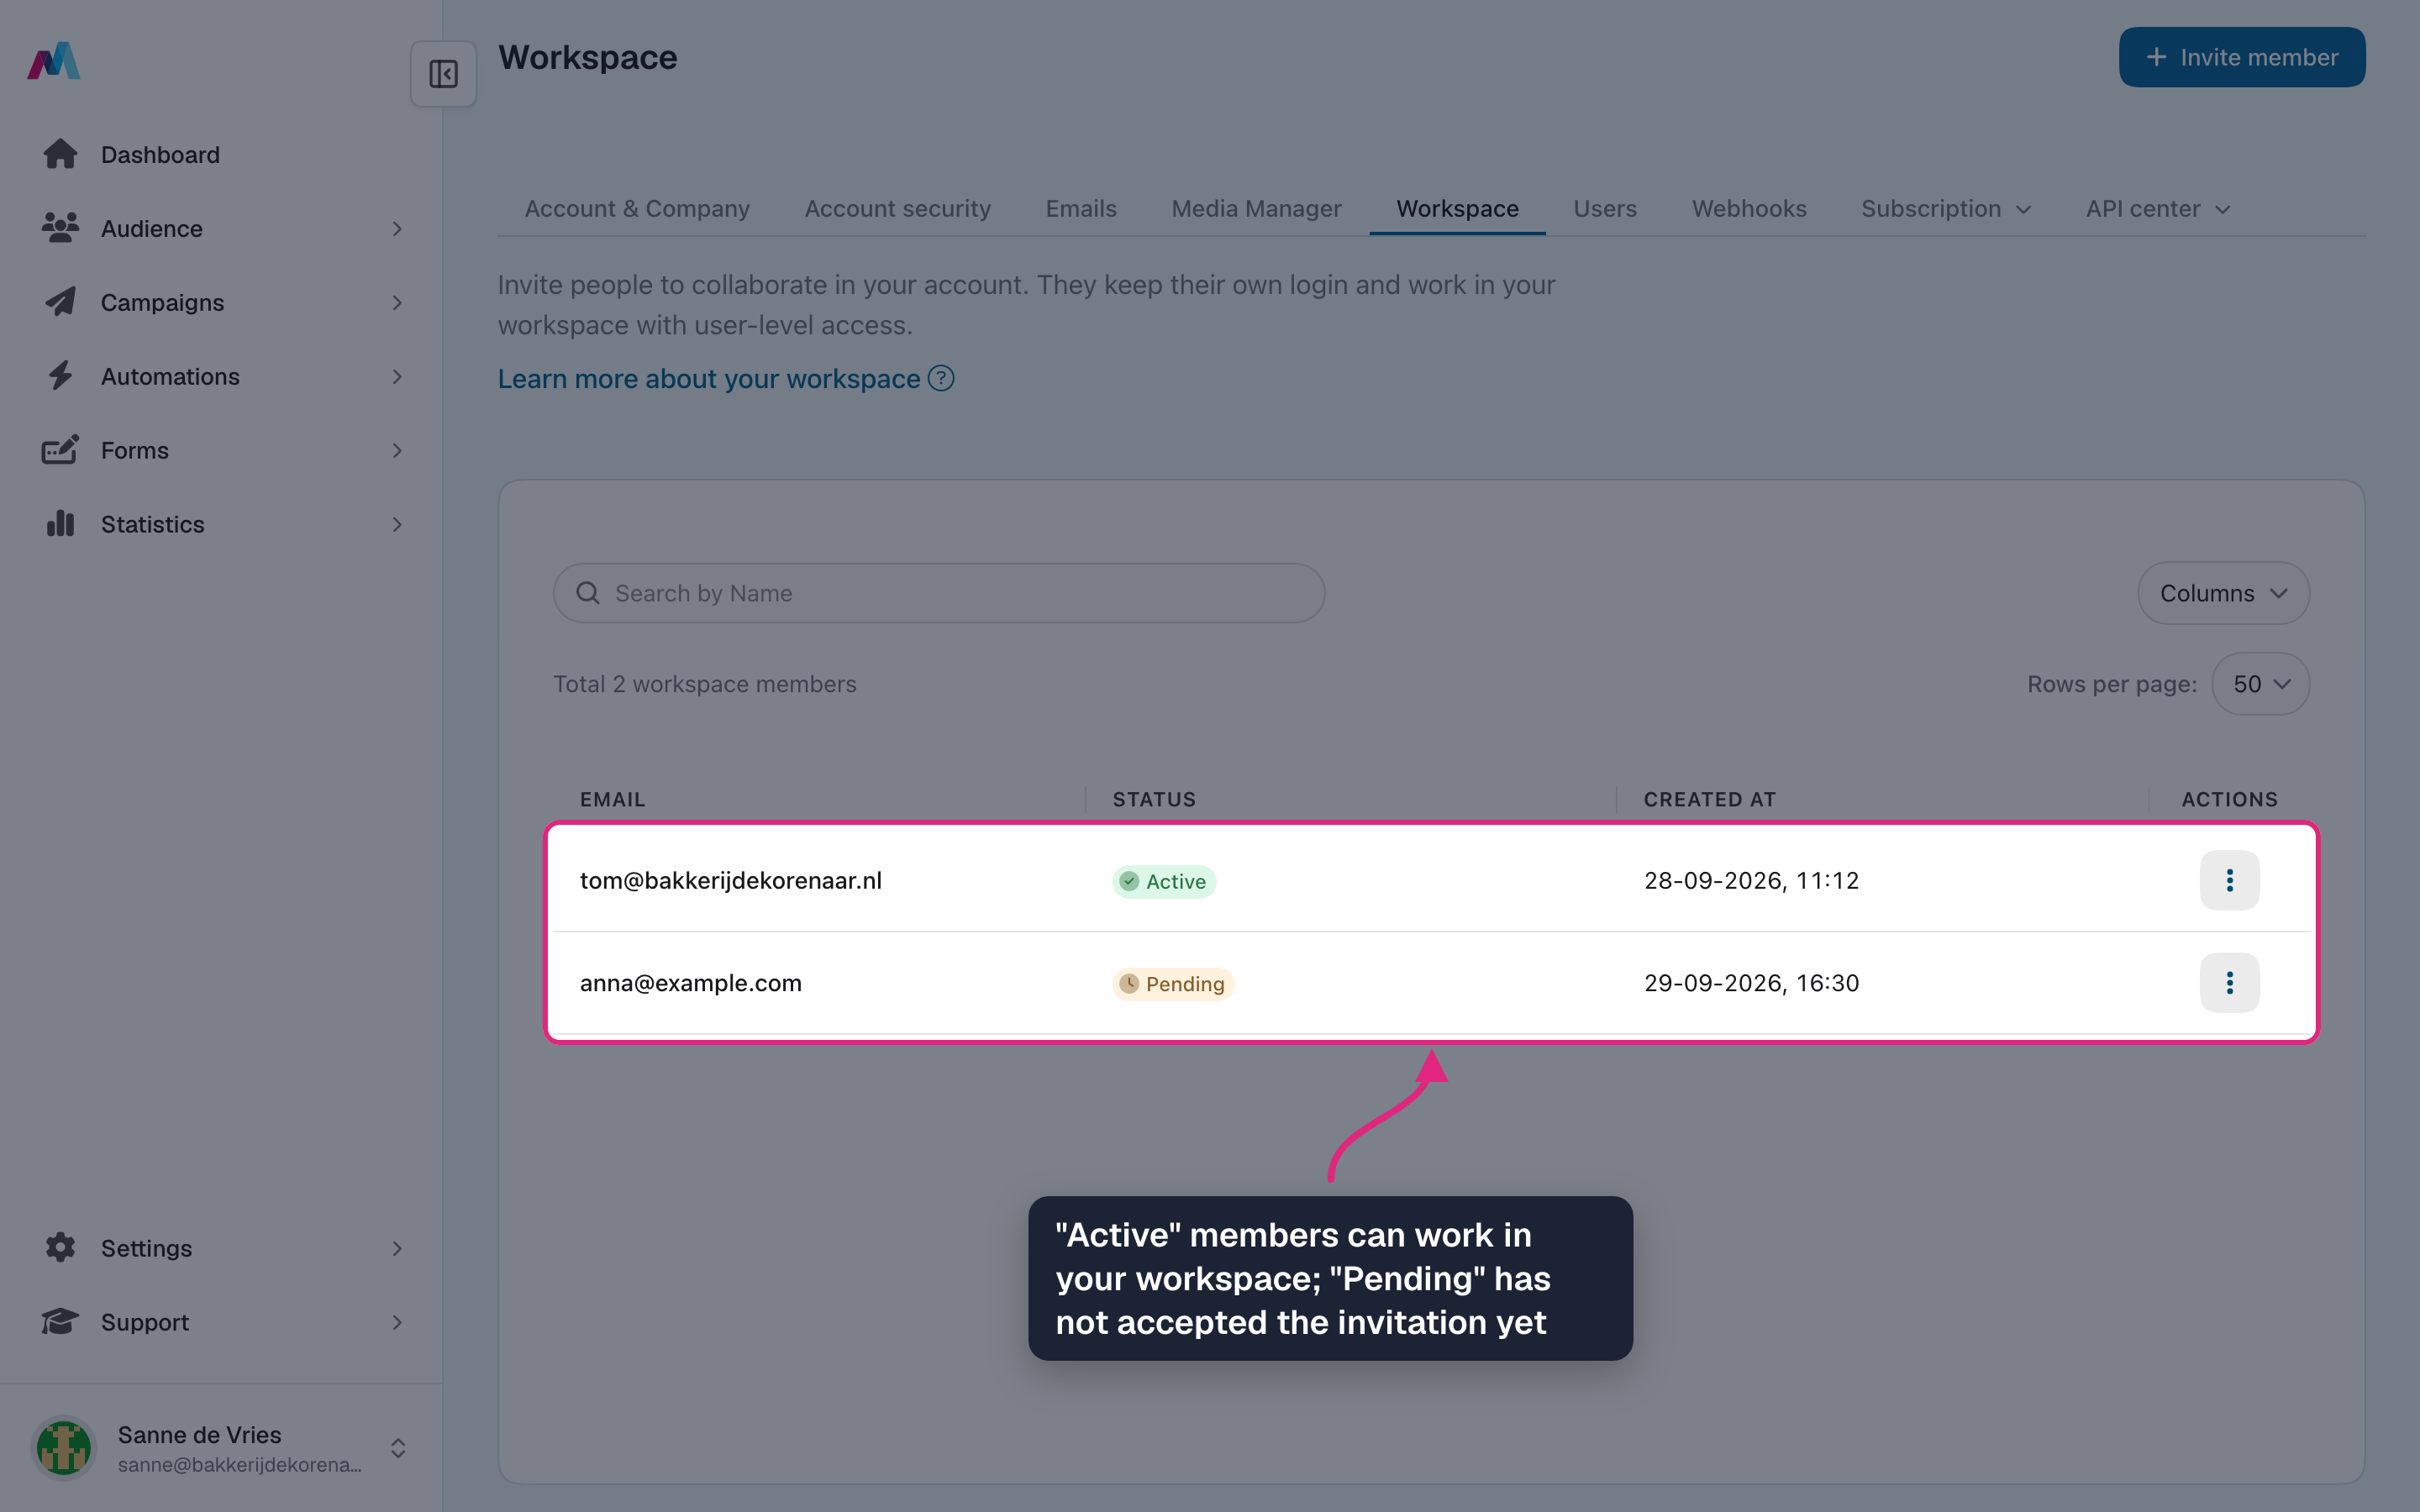Click Sanne de Vries avatar
Screen dimensions: 2420x1512
click(x=64, y=1448)
